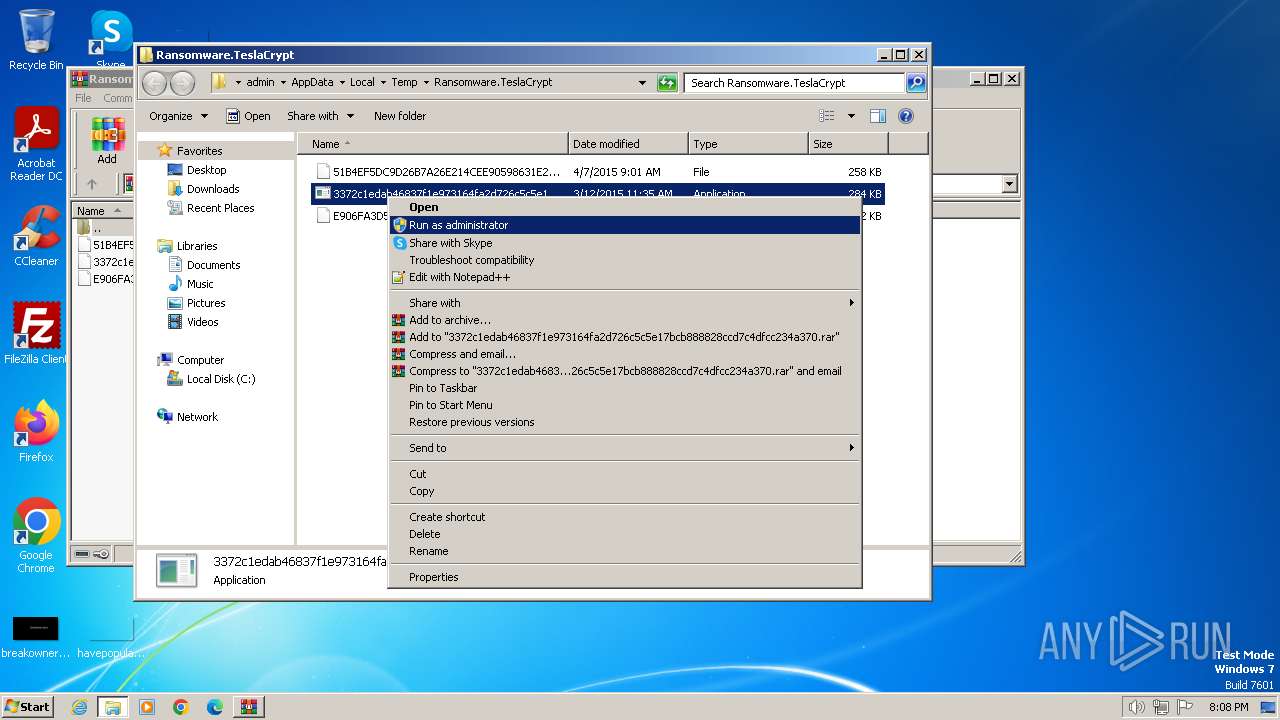The height and width of the screenshot is (720, 1280).
Task: Click the Explorer Back arrow button
Action: pyautogui.click(x=155, y=83)
